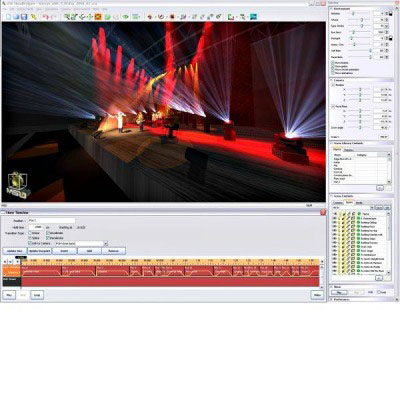Click the green eye icon in toolbar
This screenshot has height=400, width=400.
[x=125, y=16]
